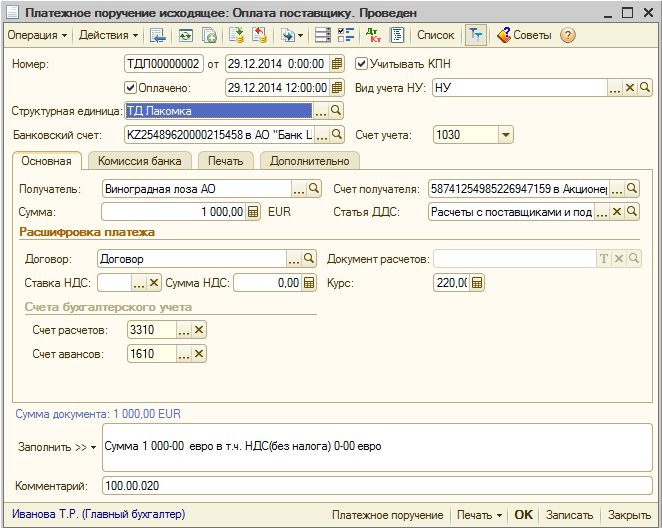The height and width of the screenshot is (528, 662).
Task: Open calculator for the Курс field
Action: coord(477,283)
